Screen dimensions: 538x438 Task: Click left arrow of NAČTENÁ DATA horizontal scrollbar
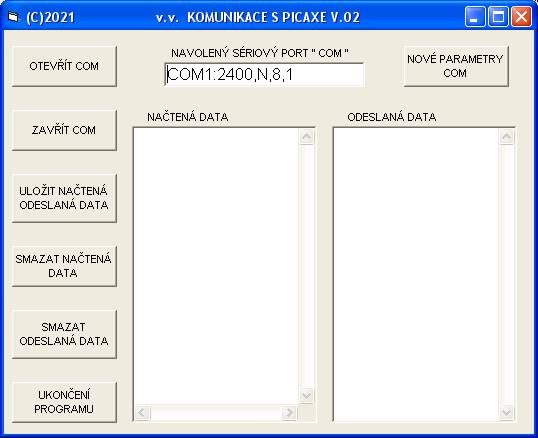pos(142,413)
